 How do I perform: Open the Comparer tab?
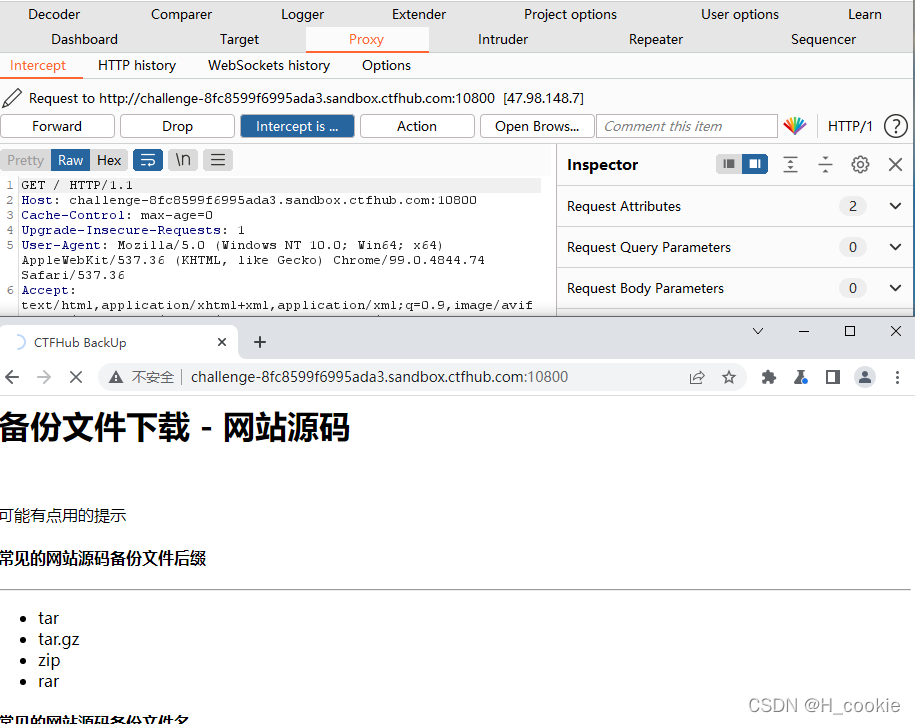click(181, 14)
